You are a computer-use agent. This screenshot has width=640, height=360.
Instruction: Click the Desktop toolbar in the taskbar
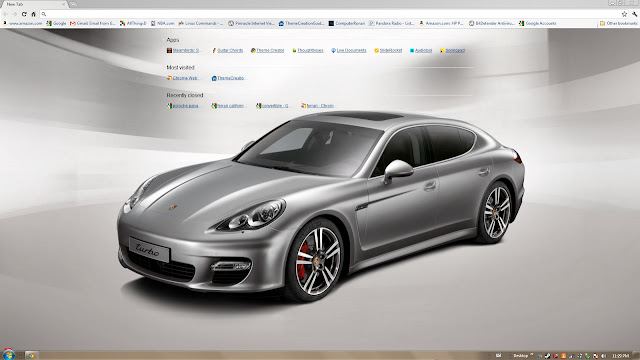(520, 356)
